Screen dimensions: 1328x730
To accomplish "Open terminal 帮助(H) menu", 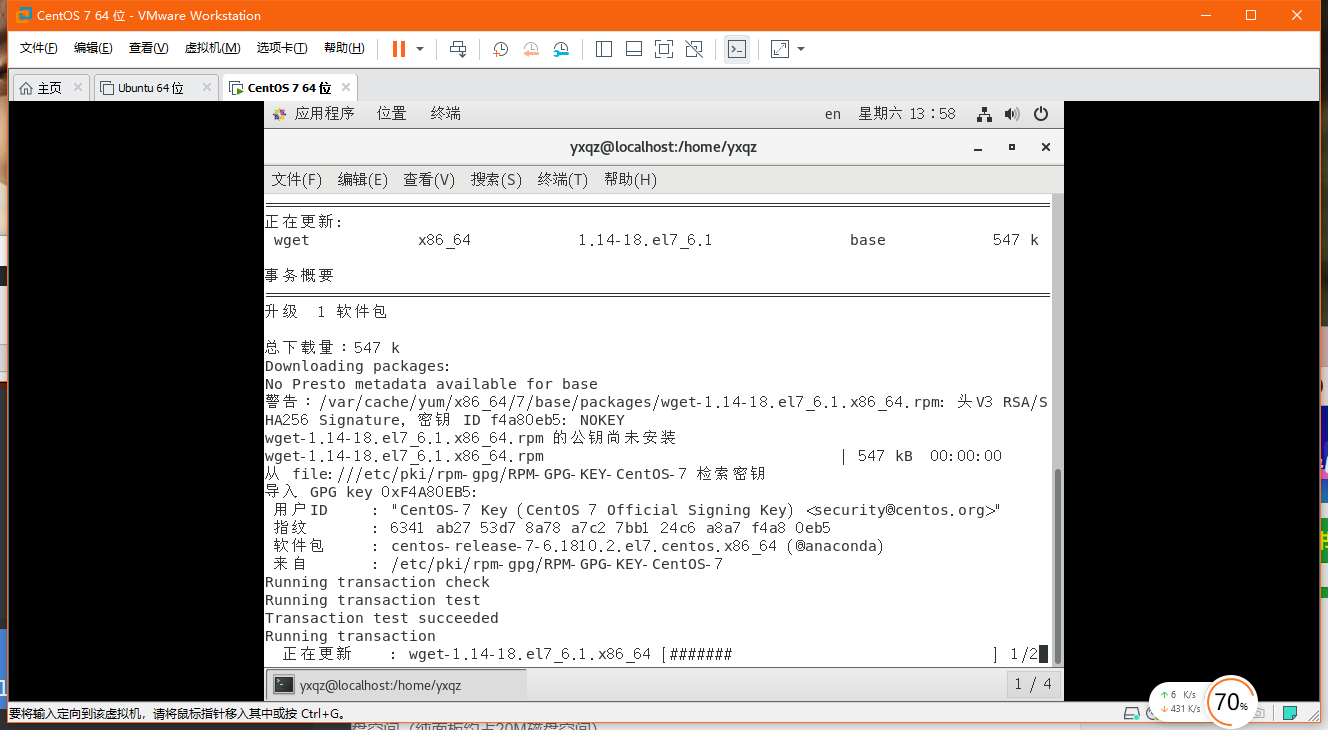I will point(630,180).
